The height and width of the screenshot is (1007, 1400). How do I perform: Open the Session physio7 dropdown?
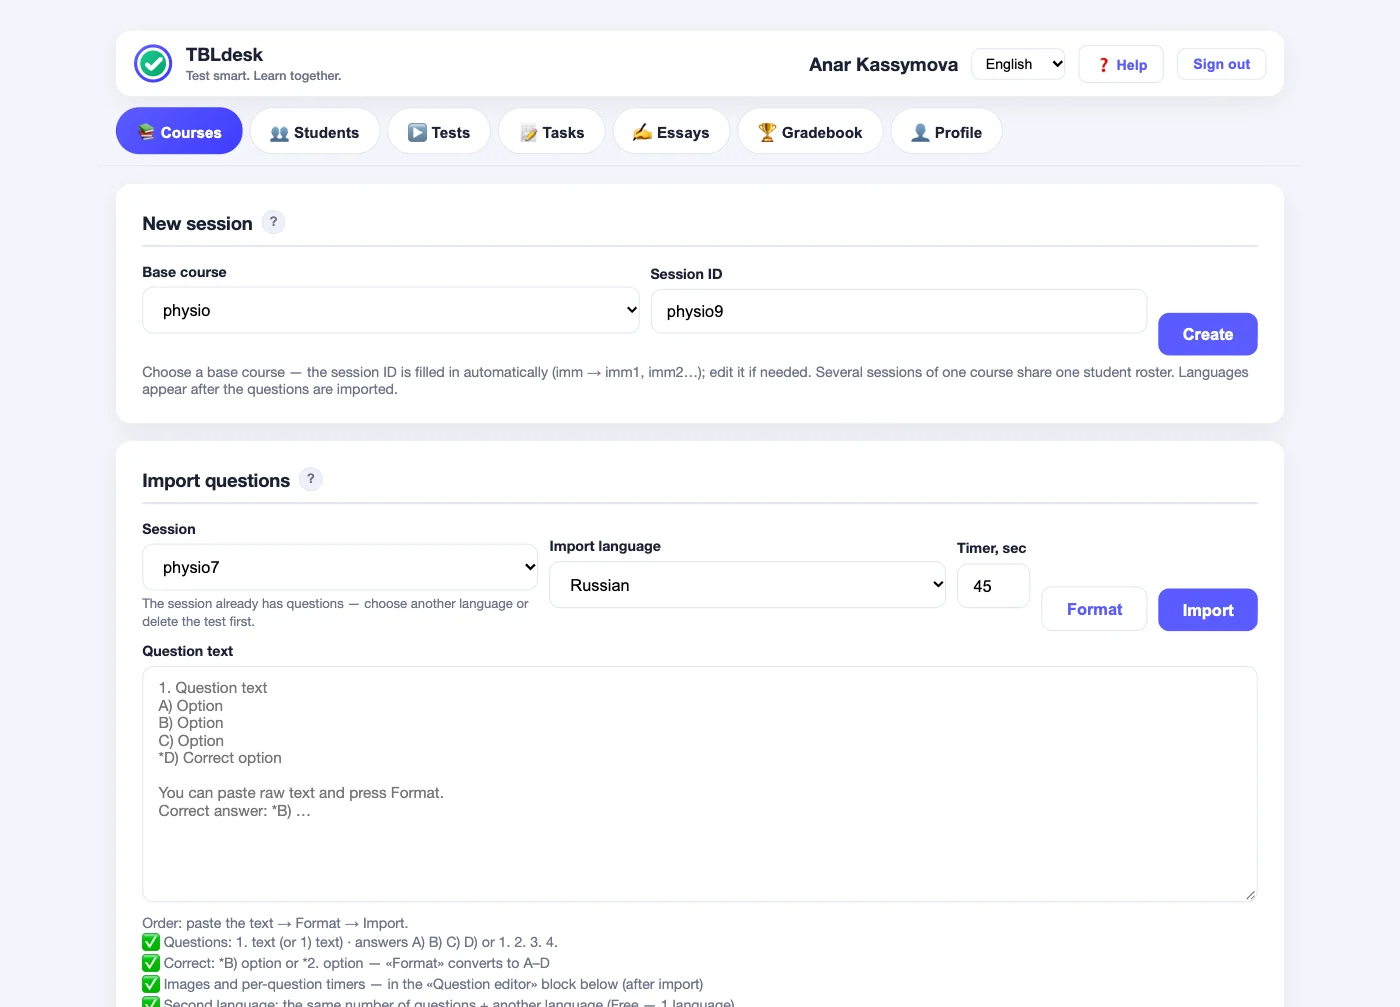pos(340,567)
